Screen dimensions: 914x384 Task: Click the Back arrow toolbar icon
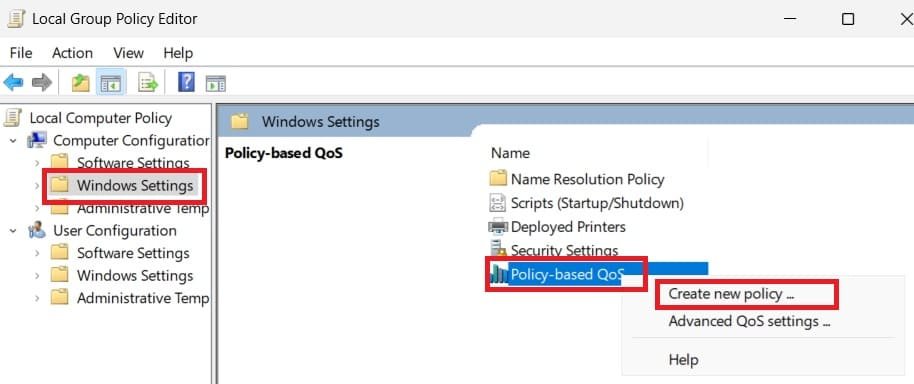click(x=13, y=83)
